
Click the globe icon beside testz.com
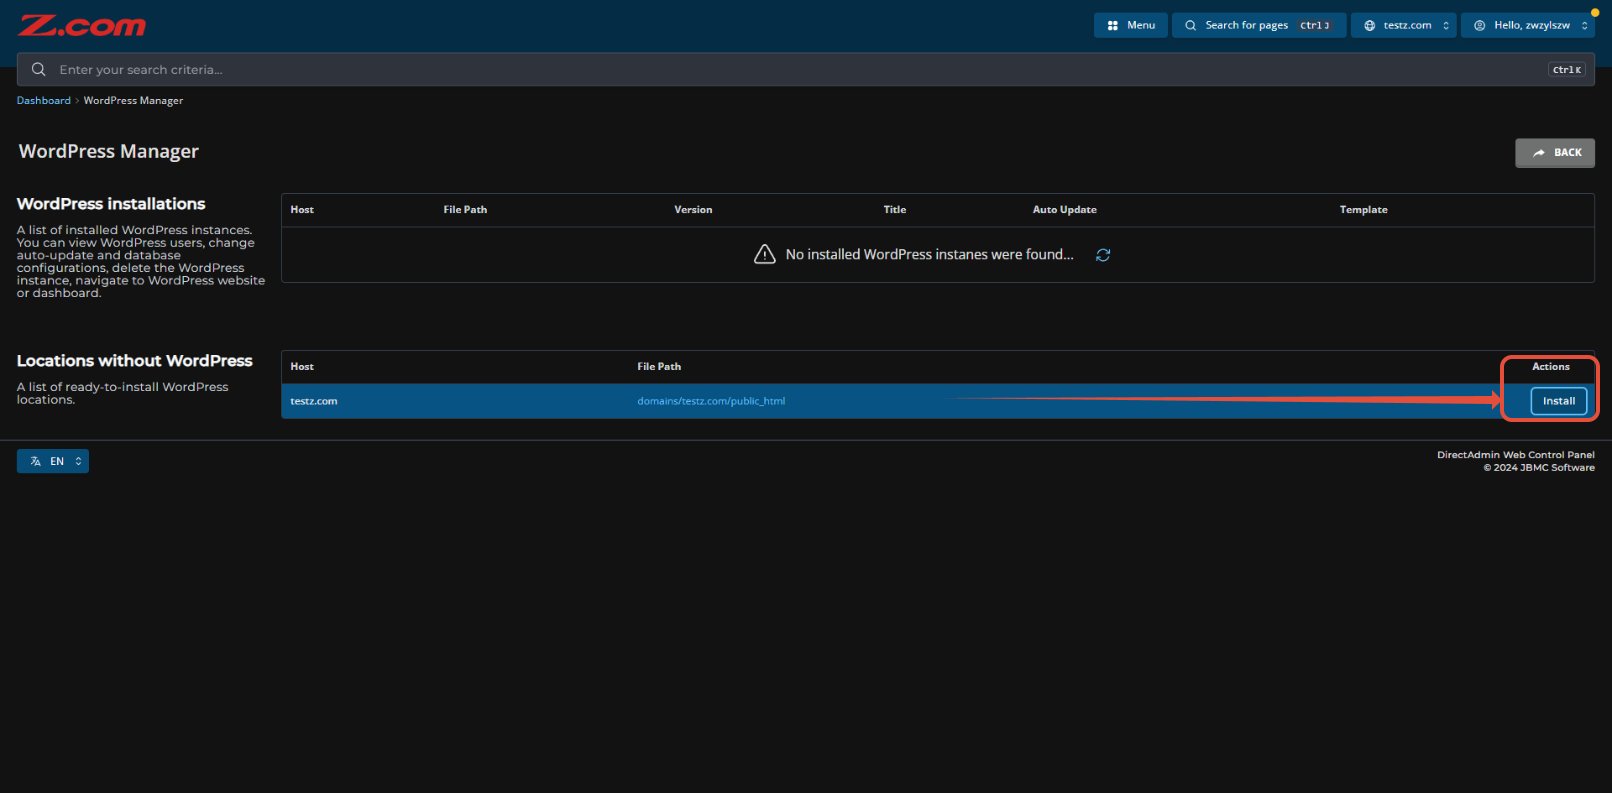pos(1370,25)
